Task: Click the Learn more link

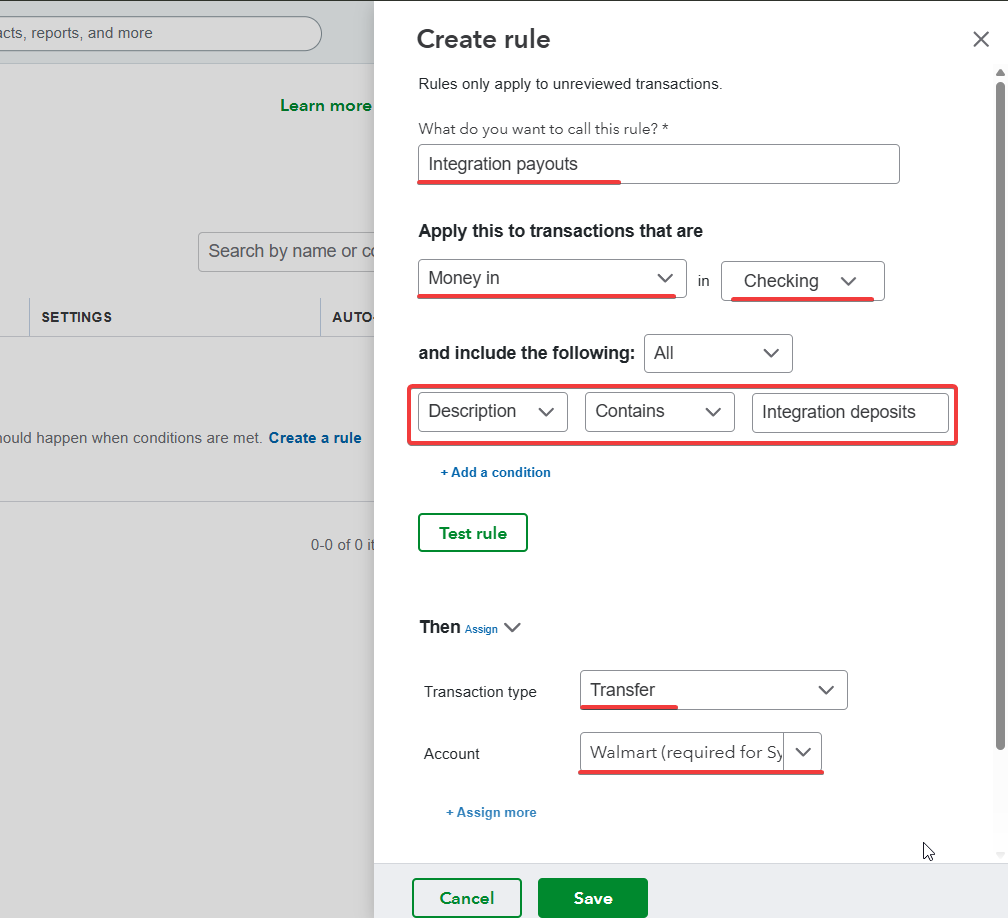Action: coord(325,106)
